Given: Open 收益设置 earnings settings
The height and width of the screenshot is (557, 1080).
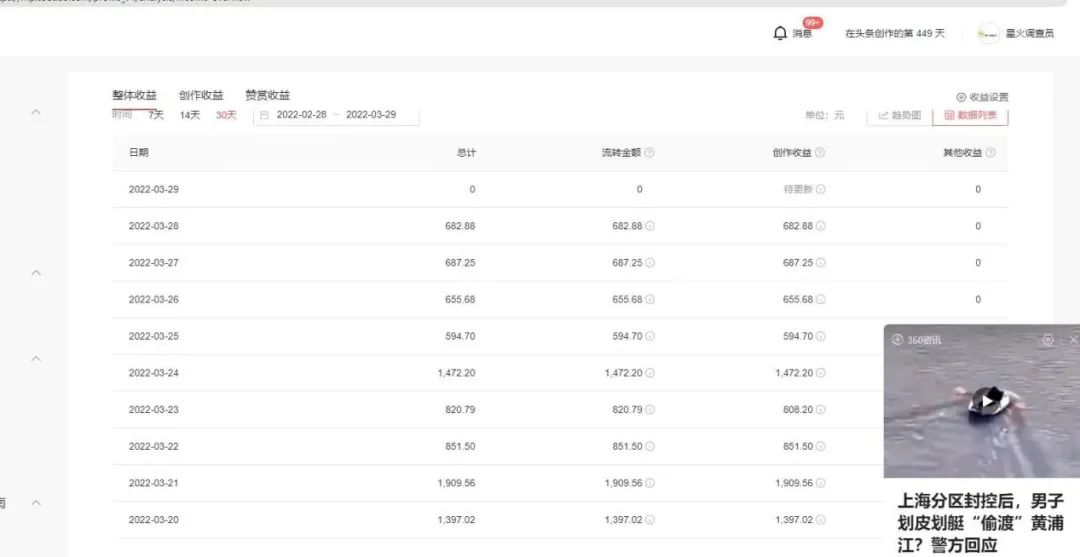Looking at the screenshot, I should pyautogui.click(x=982, y=97).
